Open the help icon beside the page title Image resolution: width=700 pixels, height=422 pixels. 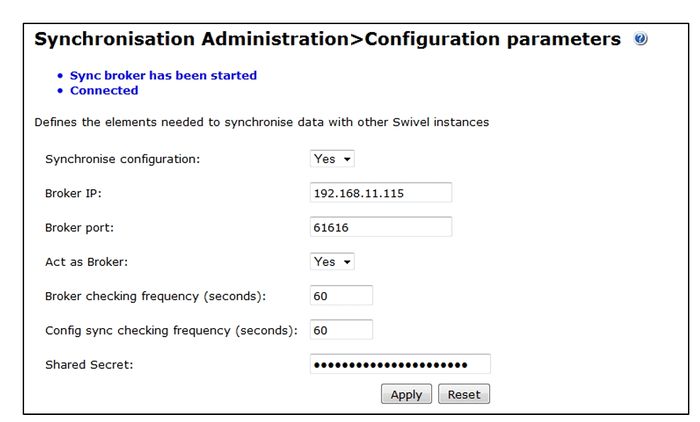[641, 39]
